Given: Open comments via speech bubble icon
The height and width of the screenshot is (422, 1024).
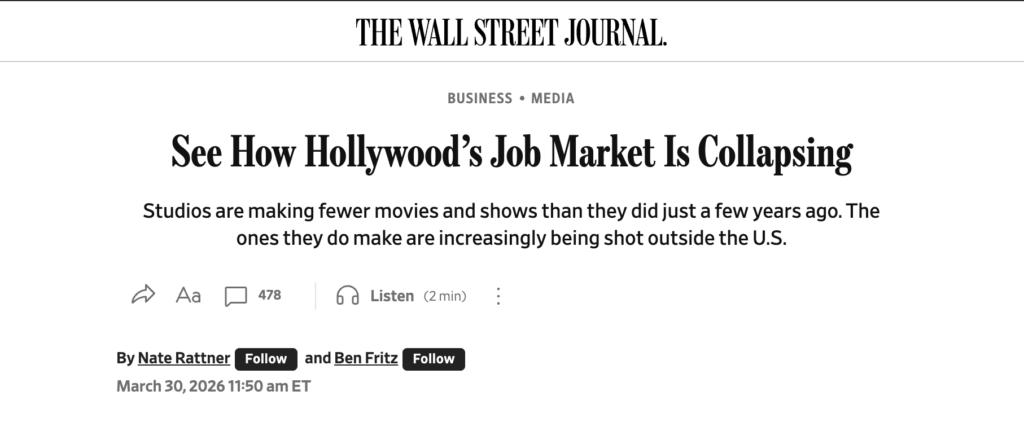Looking at the screenshot, I should pyautogui.click(x=235, y=296).
